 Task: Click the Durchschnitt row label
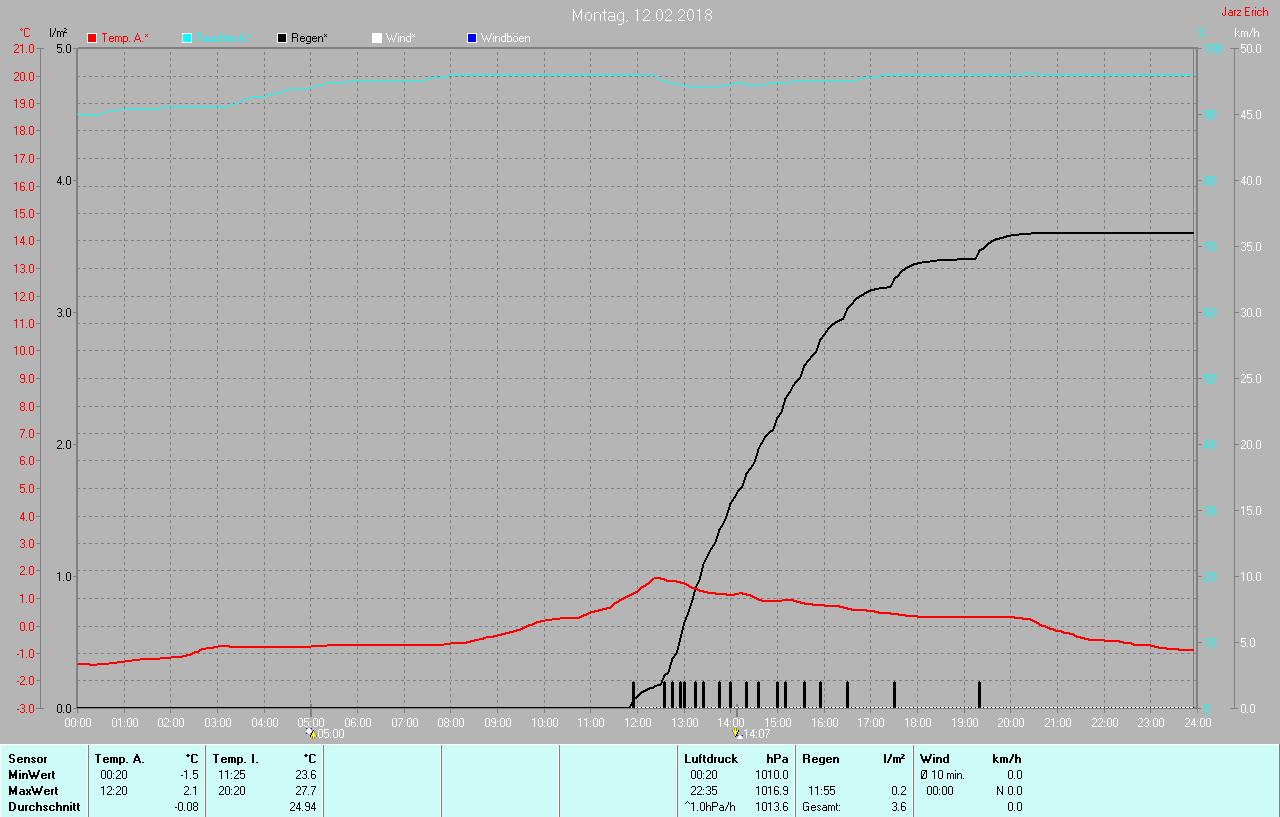click(x=44, y=807)
